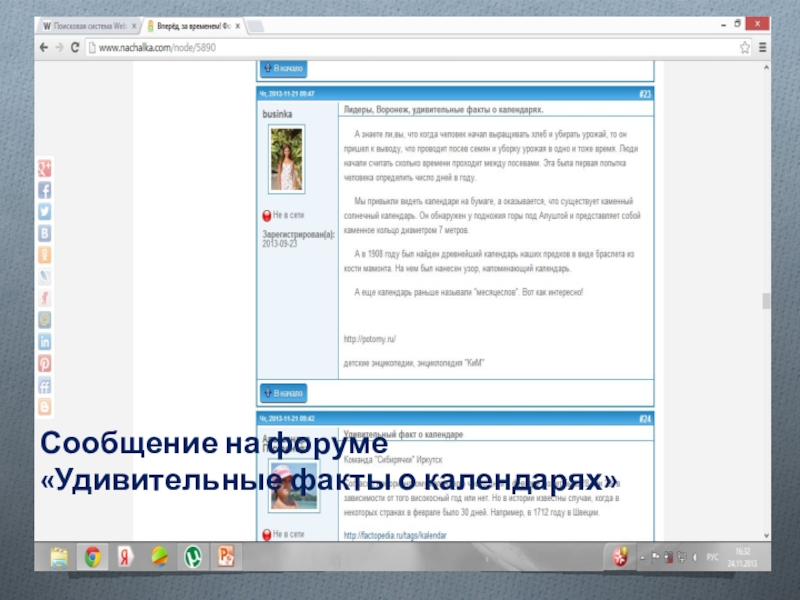Share to VKontakte from sidebar

(x=45, y=233)
